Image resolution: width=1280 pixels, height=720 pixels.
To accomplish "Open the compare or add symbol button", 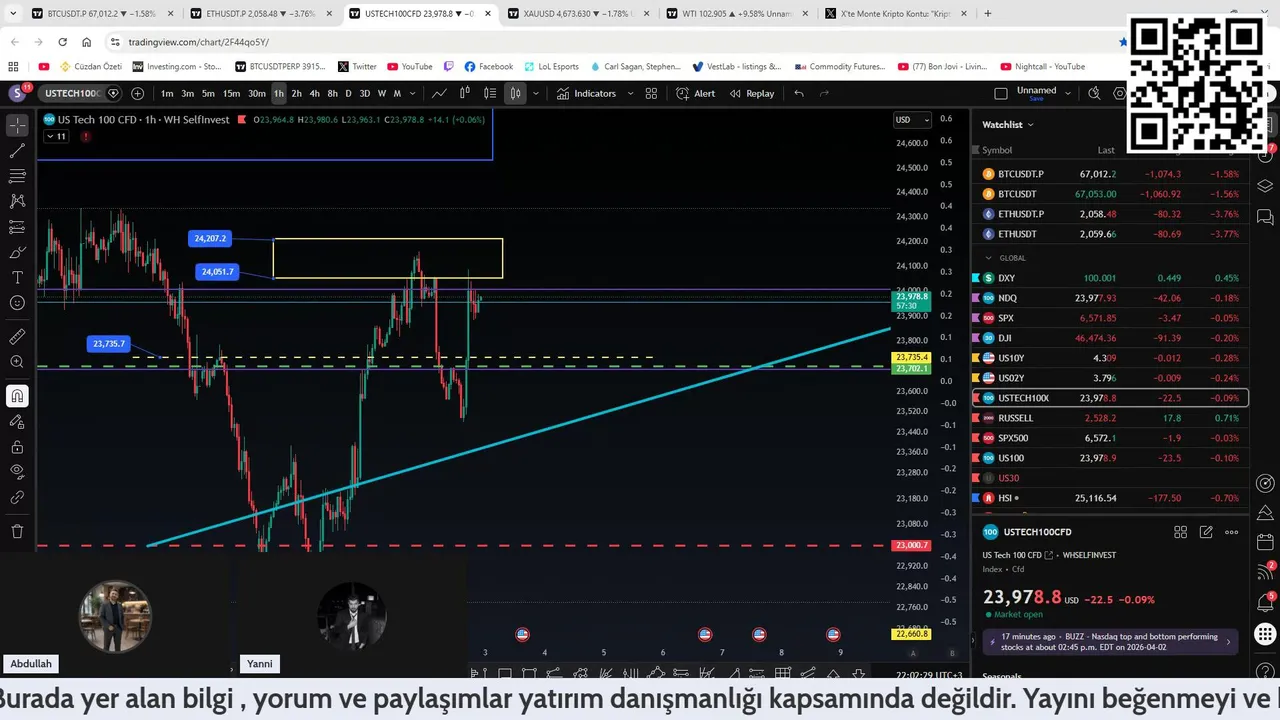I will click(x=137, y=93).
